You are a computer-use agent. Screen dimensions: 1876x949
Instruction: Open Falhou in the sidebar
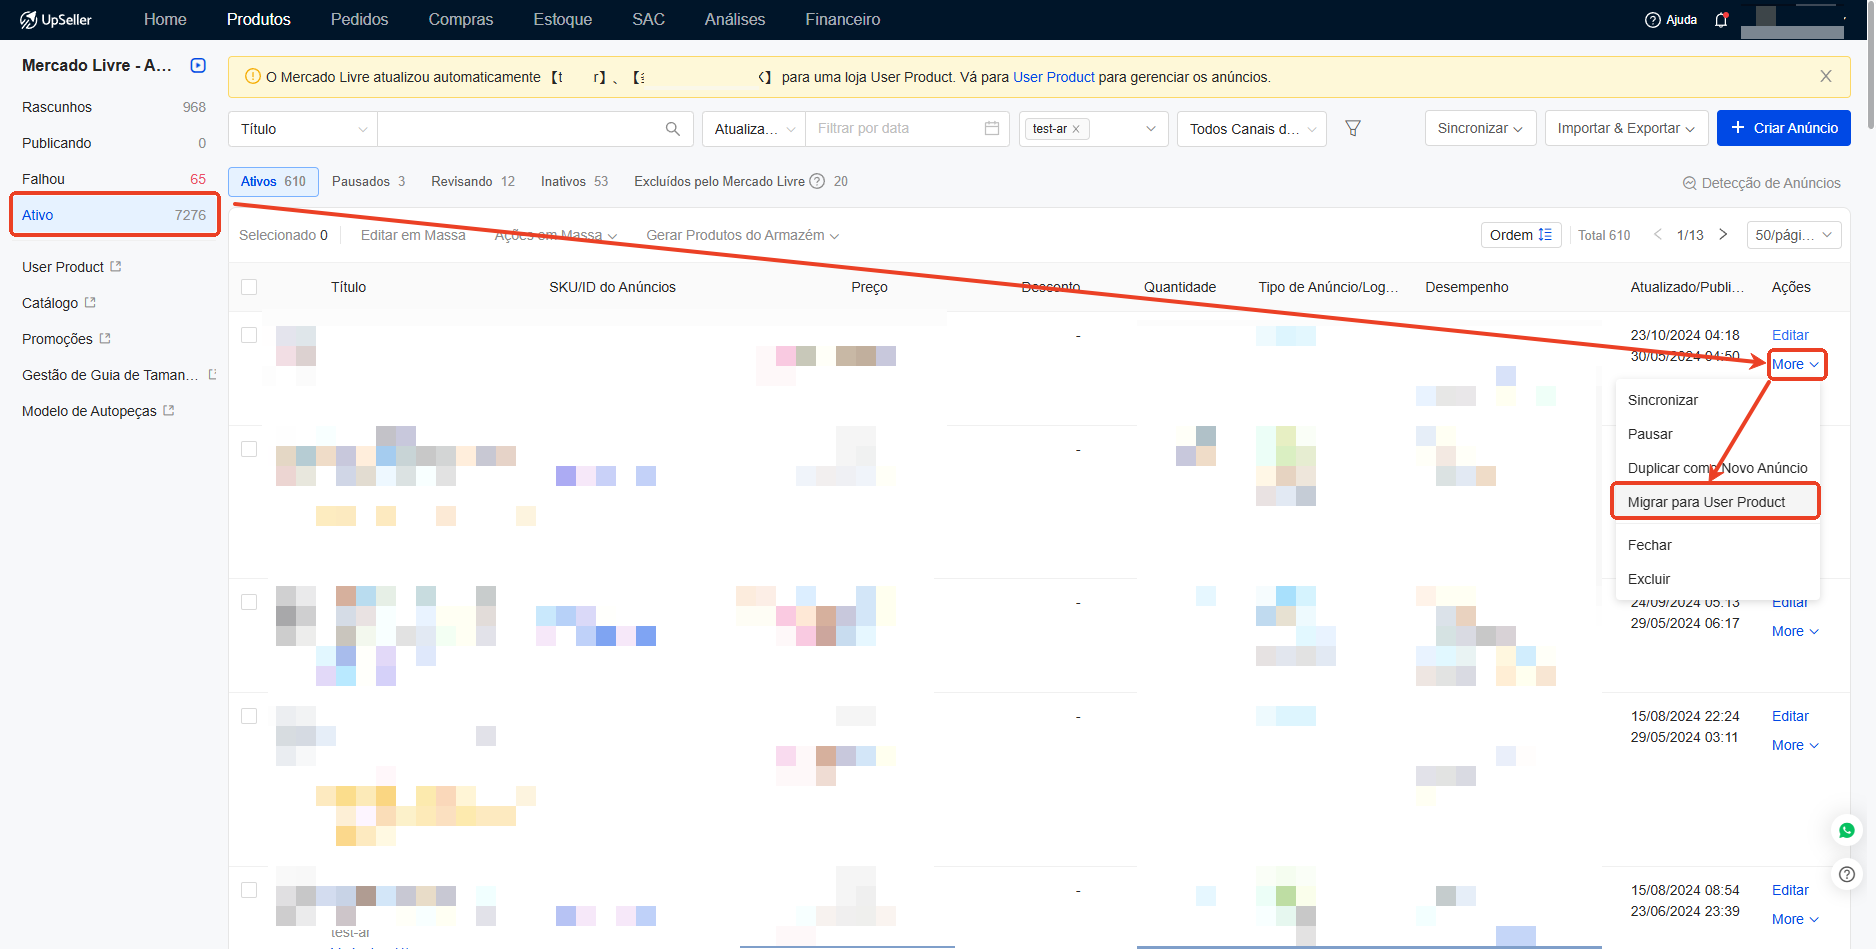[x=114, y=179]
